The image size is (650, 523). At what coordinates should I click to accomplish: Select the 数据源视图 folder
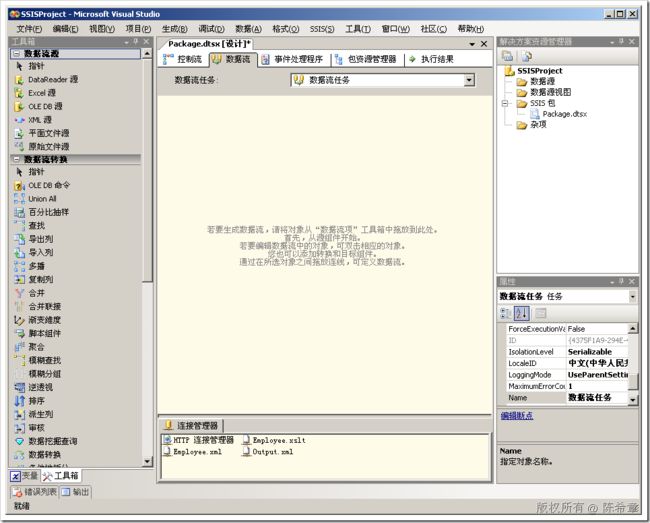point(544,92)
